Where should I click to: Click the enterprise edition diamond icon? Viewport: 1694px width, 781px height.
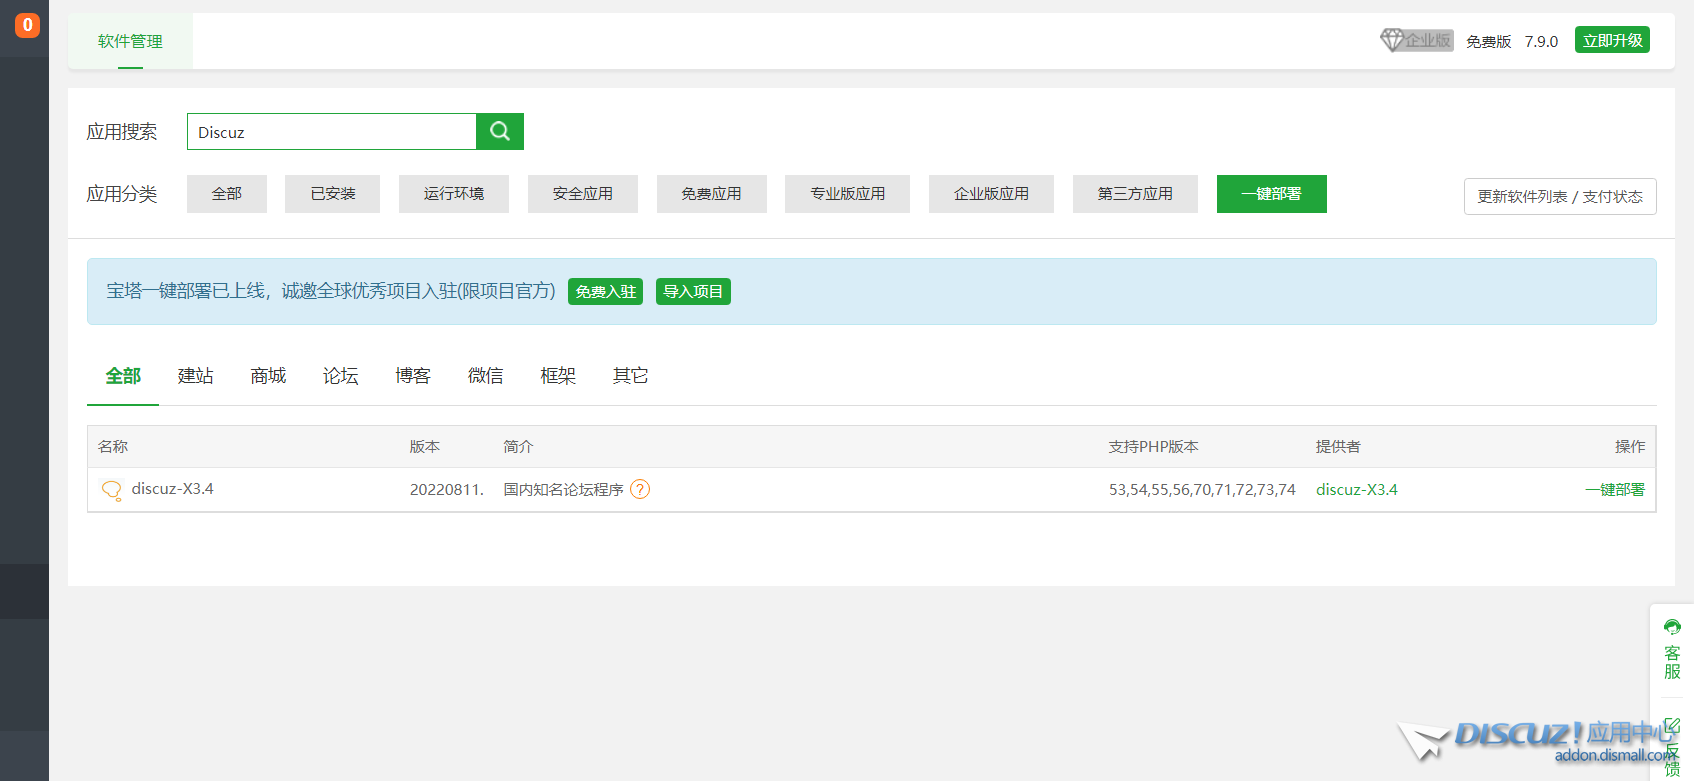pos(1392,40)
